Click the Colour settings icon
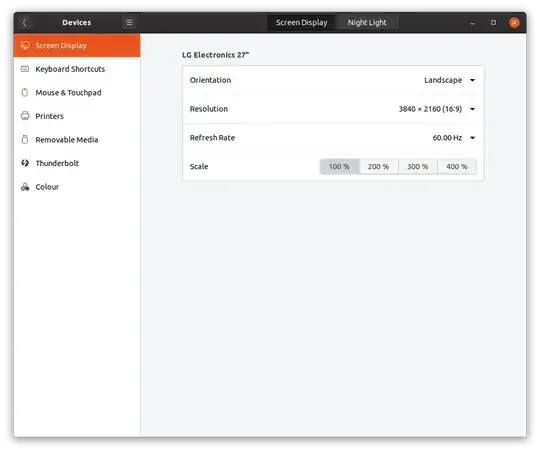This screenshot has height=452, width=540. [25, 187]
